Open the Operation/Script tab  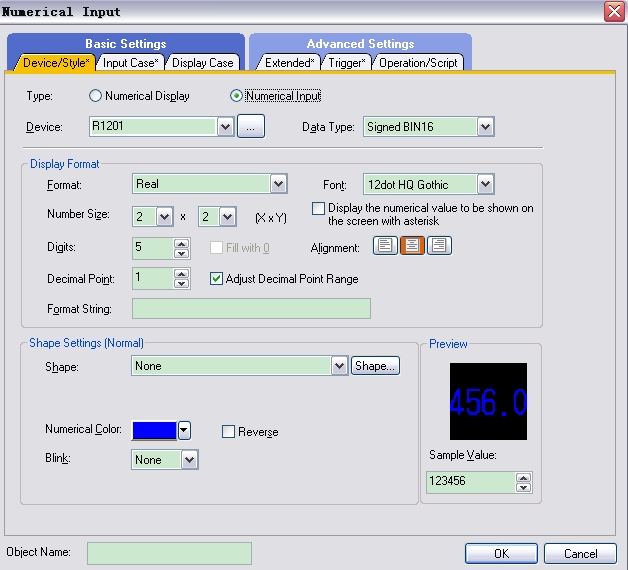[418, 63]
